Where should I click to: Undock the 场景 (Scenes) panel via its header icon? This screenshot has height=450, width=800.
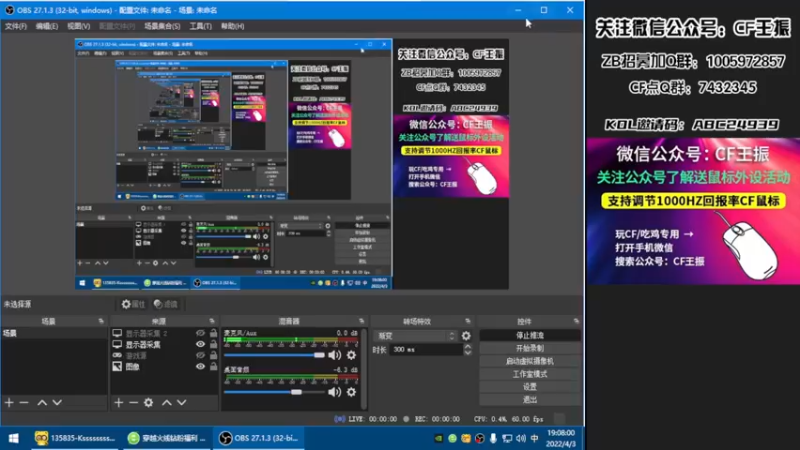point(101,321)
